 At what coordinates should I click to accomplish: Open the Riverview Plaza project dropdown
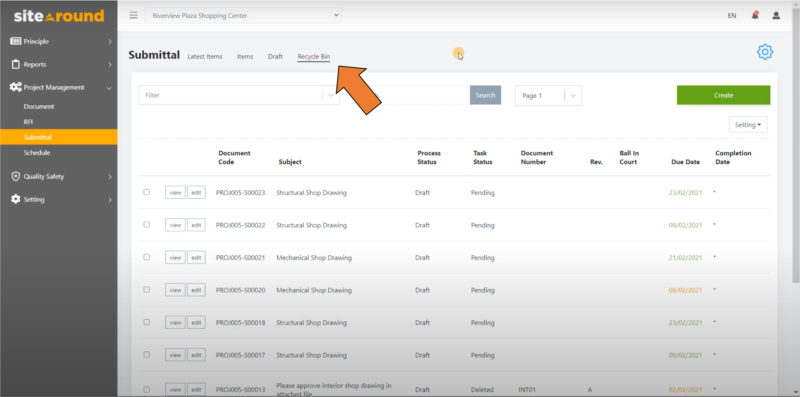pyautogui.click(x=243, y=15)
